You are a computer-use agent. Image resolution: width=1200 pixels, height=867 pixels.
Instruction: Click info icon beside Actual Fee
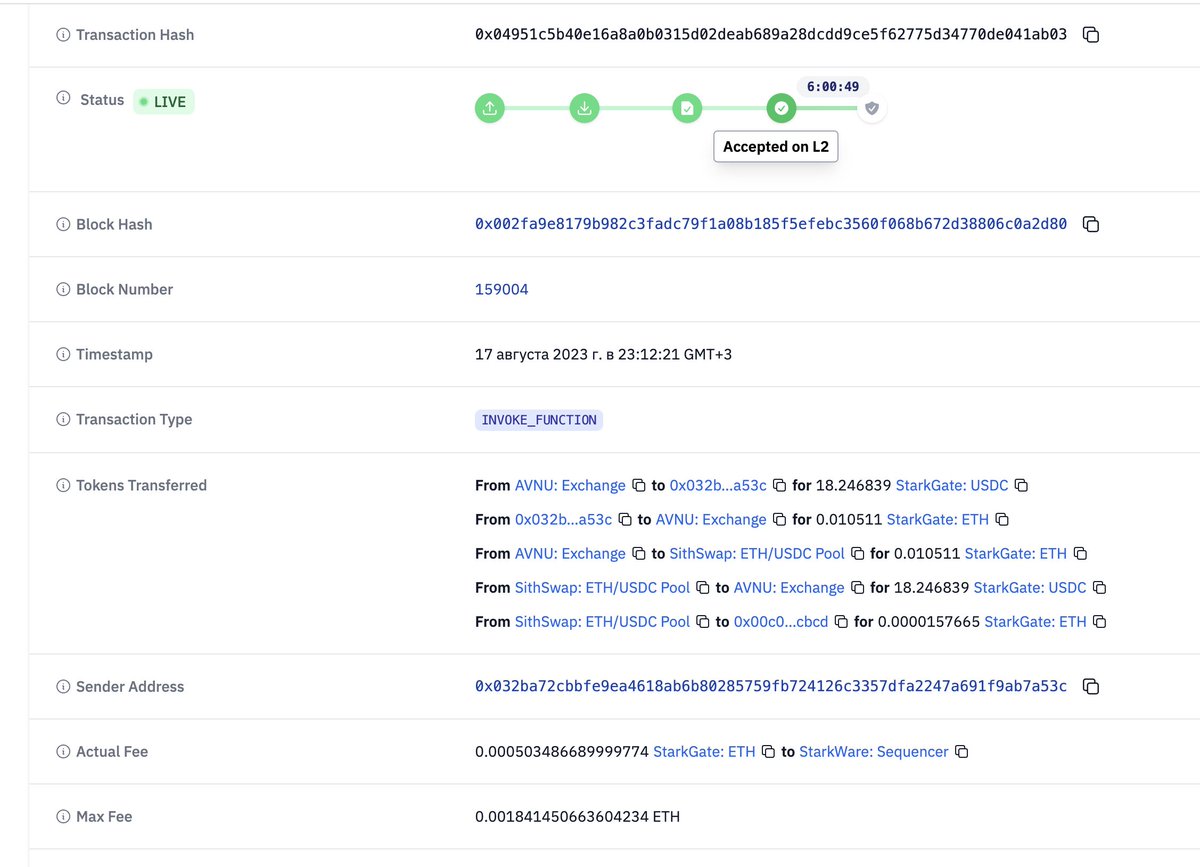pos(63,752)
